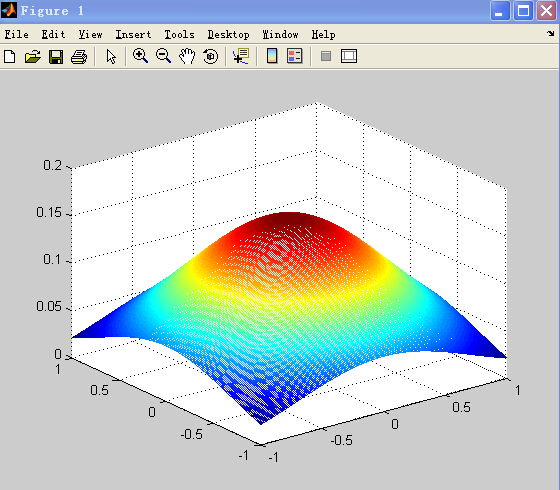Expand the Desktop menu
The height and width of the screenshot is (490, 560).
[229, 35]
